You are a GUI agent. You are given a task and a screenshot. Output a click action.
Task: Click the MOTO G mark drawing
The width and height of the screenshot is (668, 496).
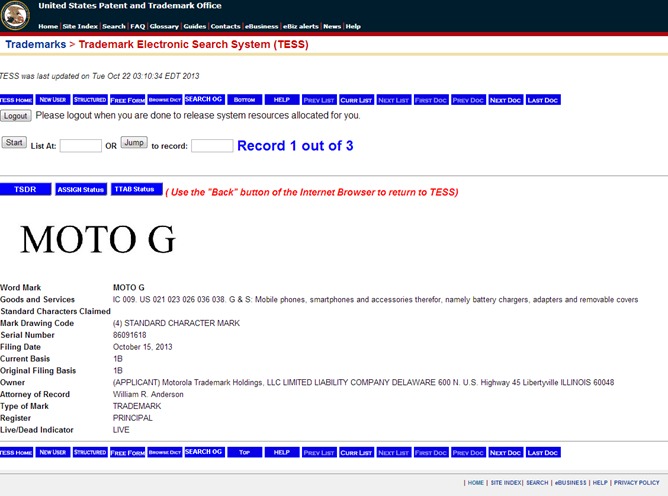(x=98, y=239)
